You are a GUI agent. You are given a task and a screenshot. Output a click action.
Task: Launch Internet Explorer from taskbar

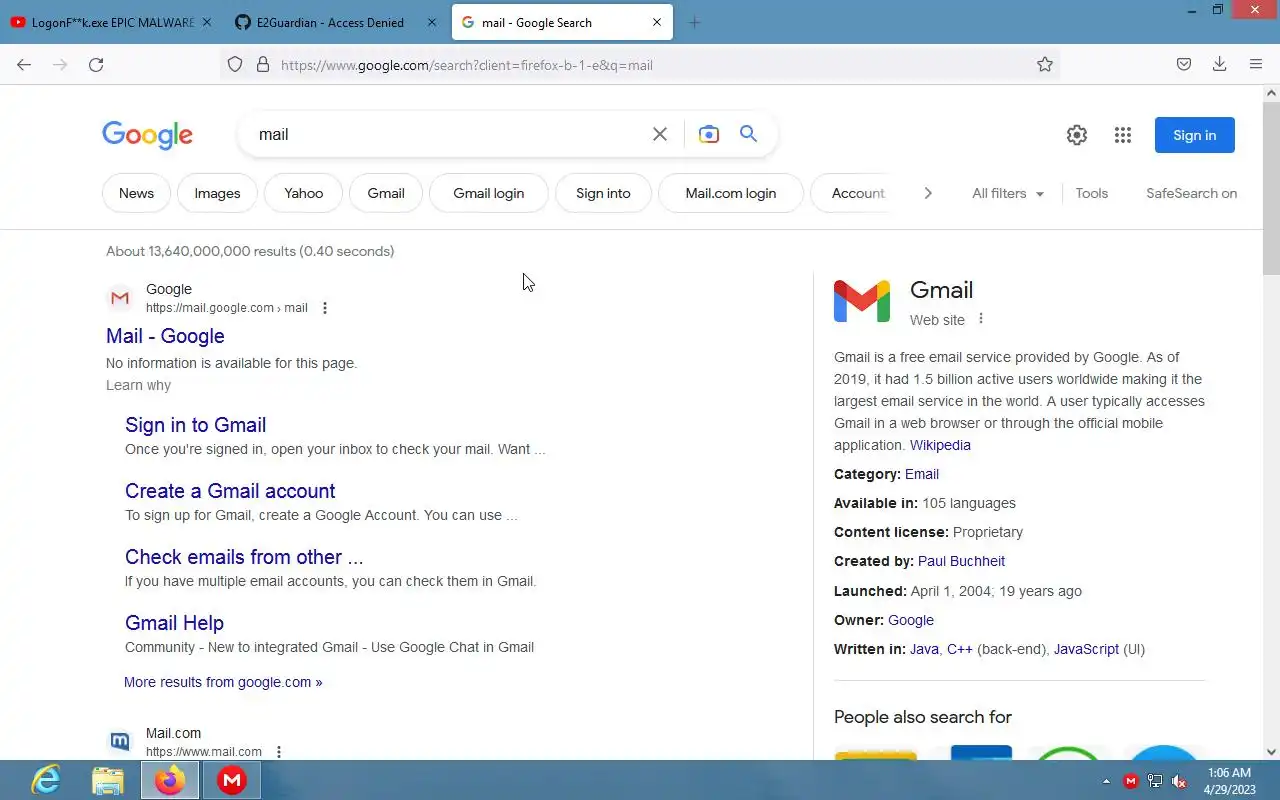46,780
